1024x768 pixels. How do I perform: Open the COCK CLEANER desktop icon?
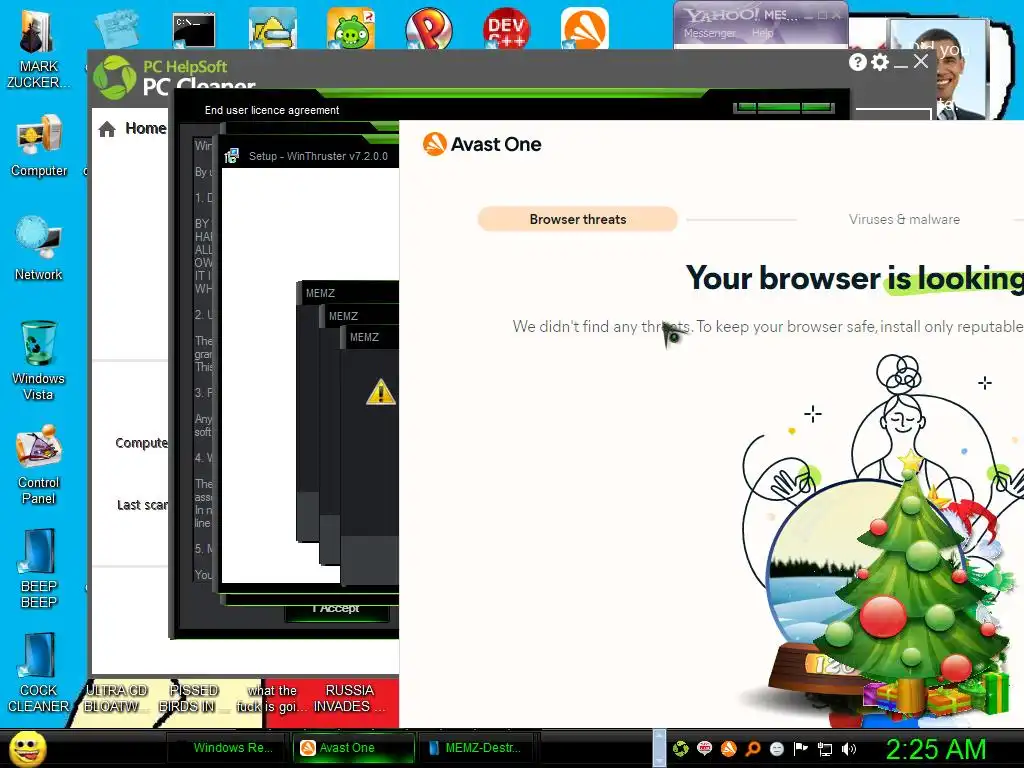coord(39,673)
